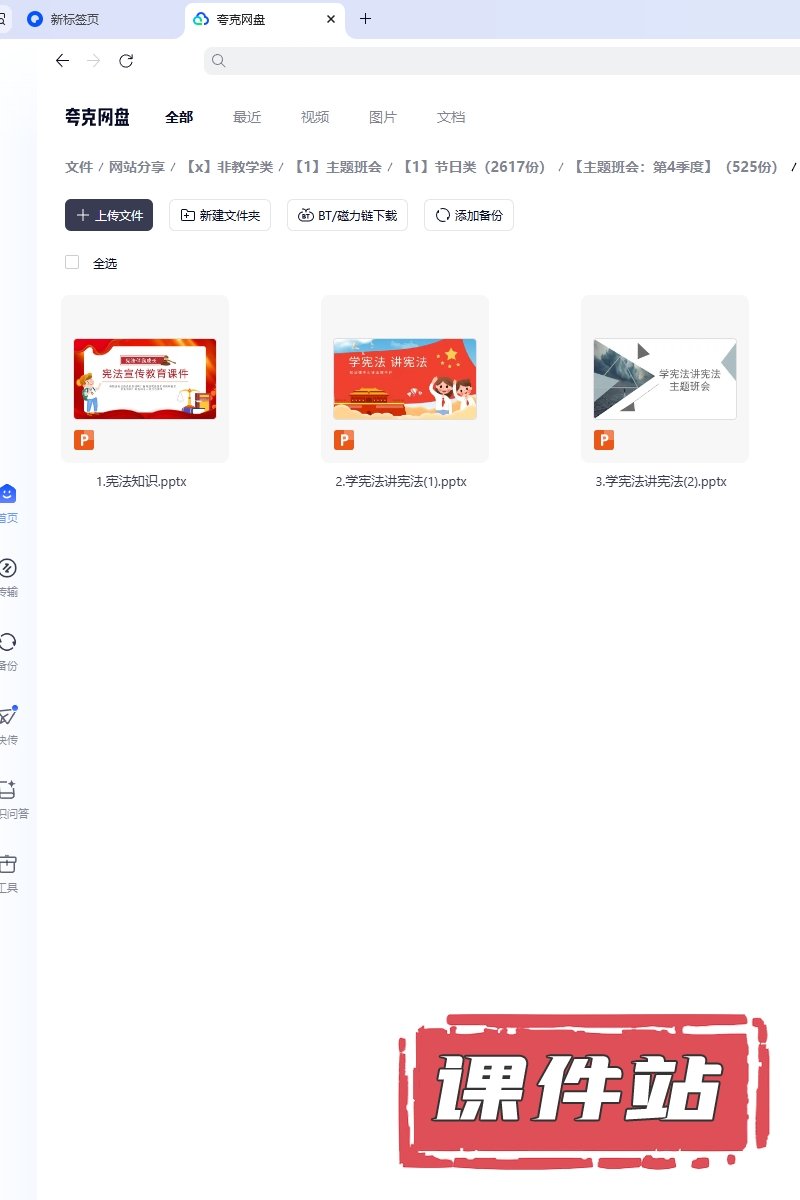Image resolution: width=800 pixels, height=1200 pixels.
Task: Click the browser address bar
Action: pos(500,61)
